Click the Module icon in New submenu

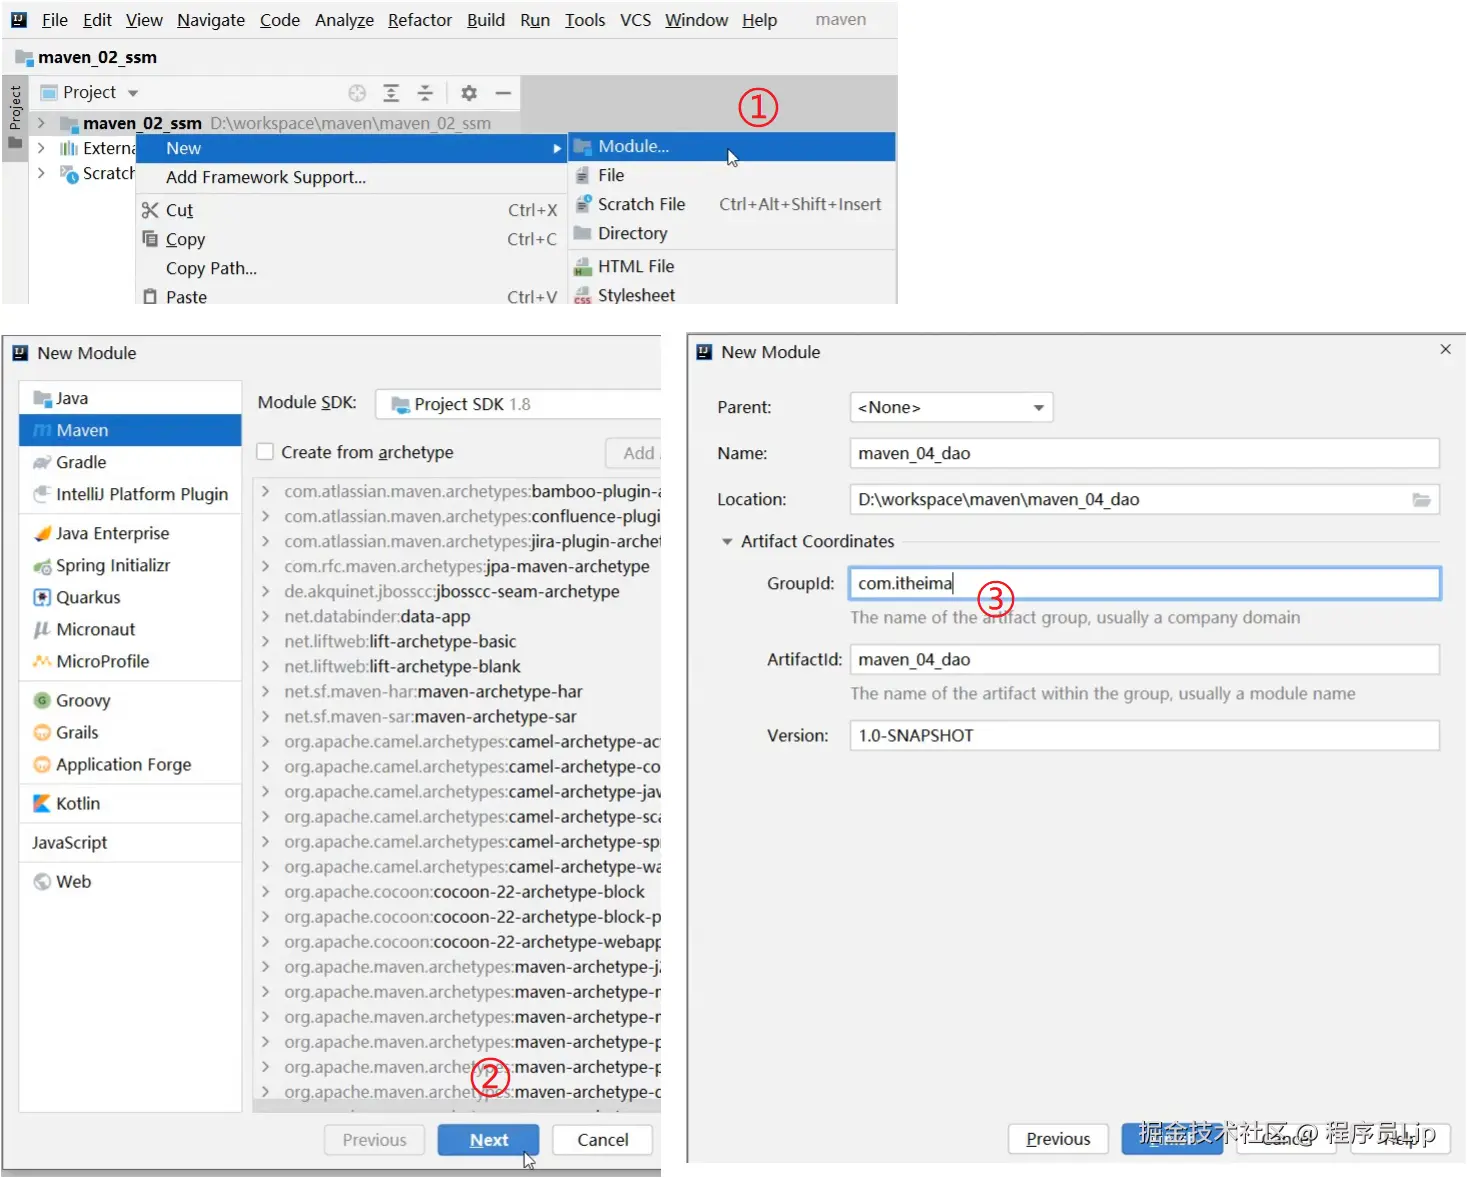(x=582, y=147)
